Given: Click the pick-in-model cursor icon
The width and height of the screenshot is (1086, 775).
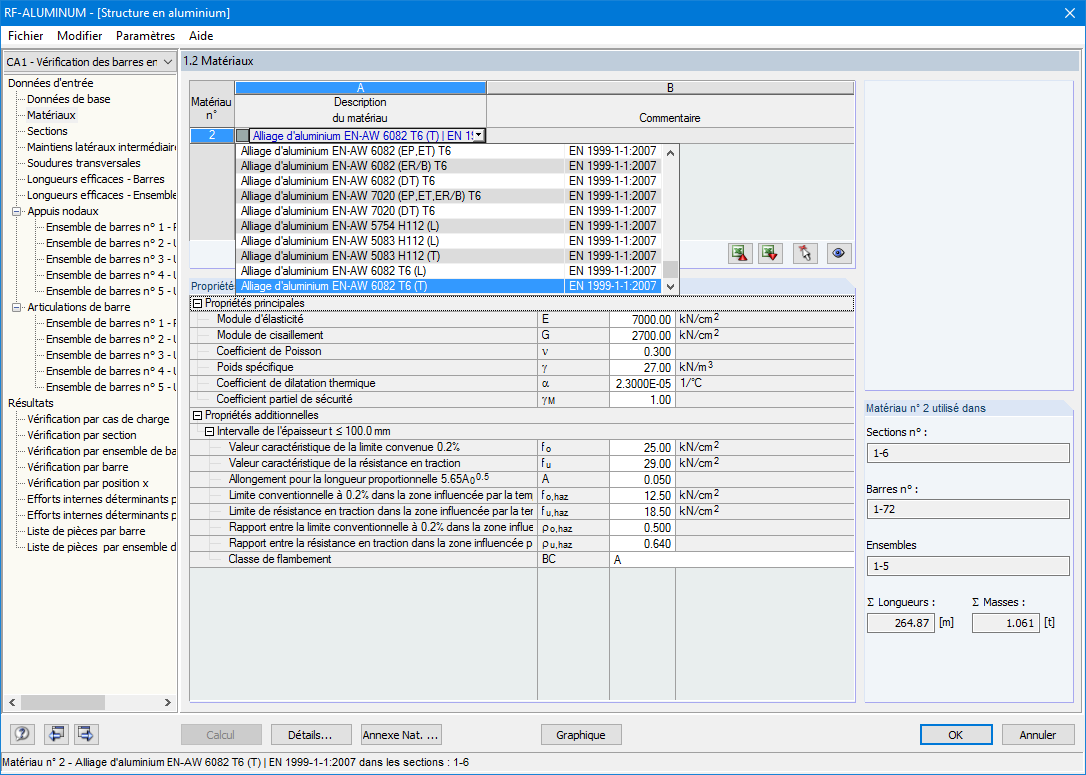Looking at the screenshot, I should 805,253.
